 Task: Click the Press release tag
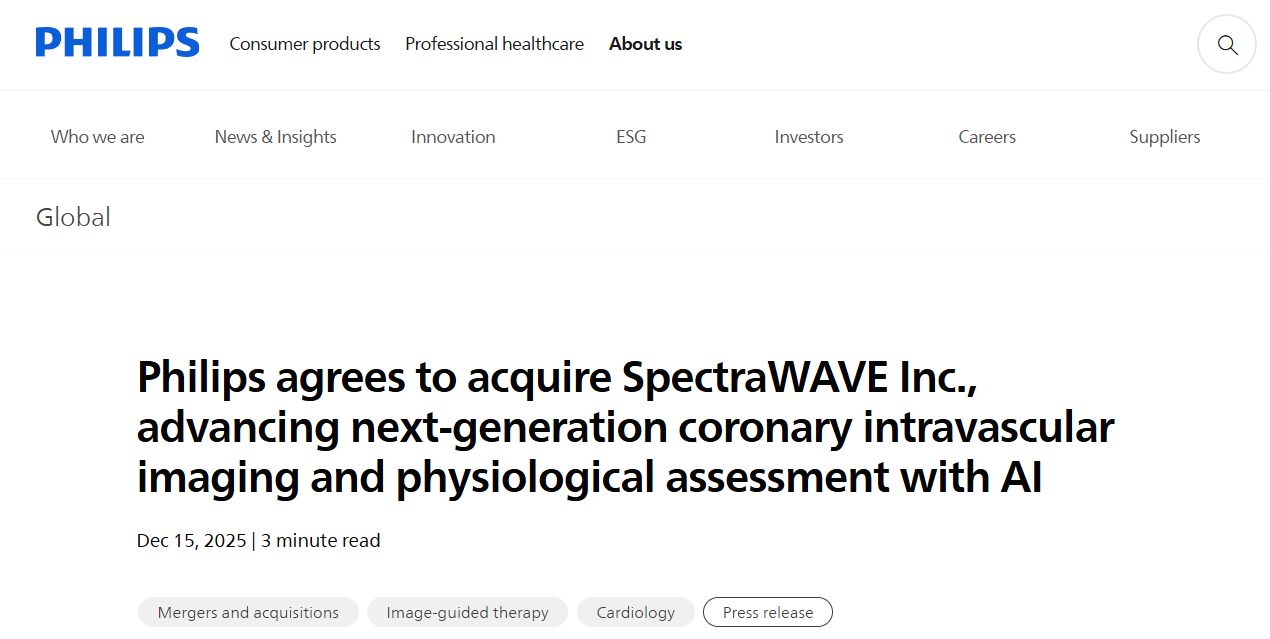click(x=768, y=612)
